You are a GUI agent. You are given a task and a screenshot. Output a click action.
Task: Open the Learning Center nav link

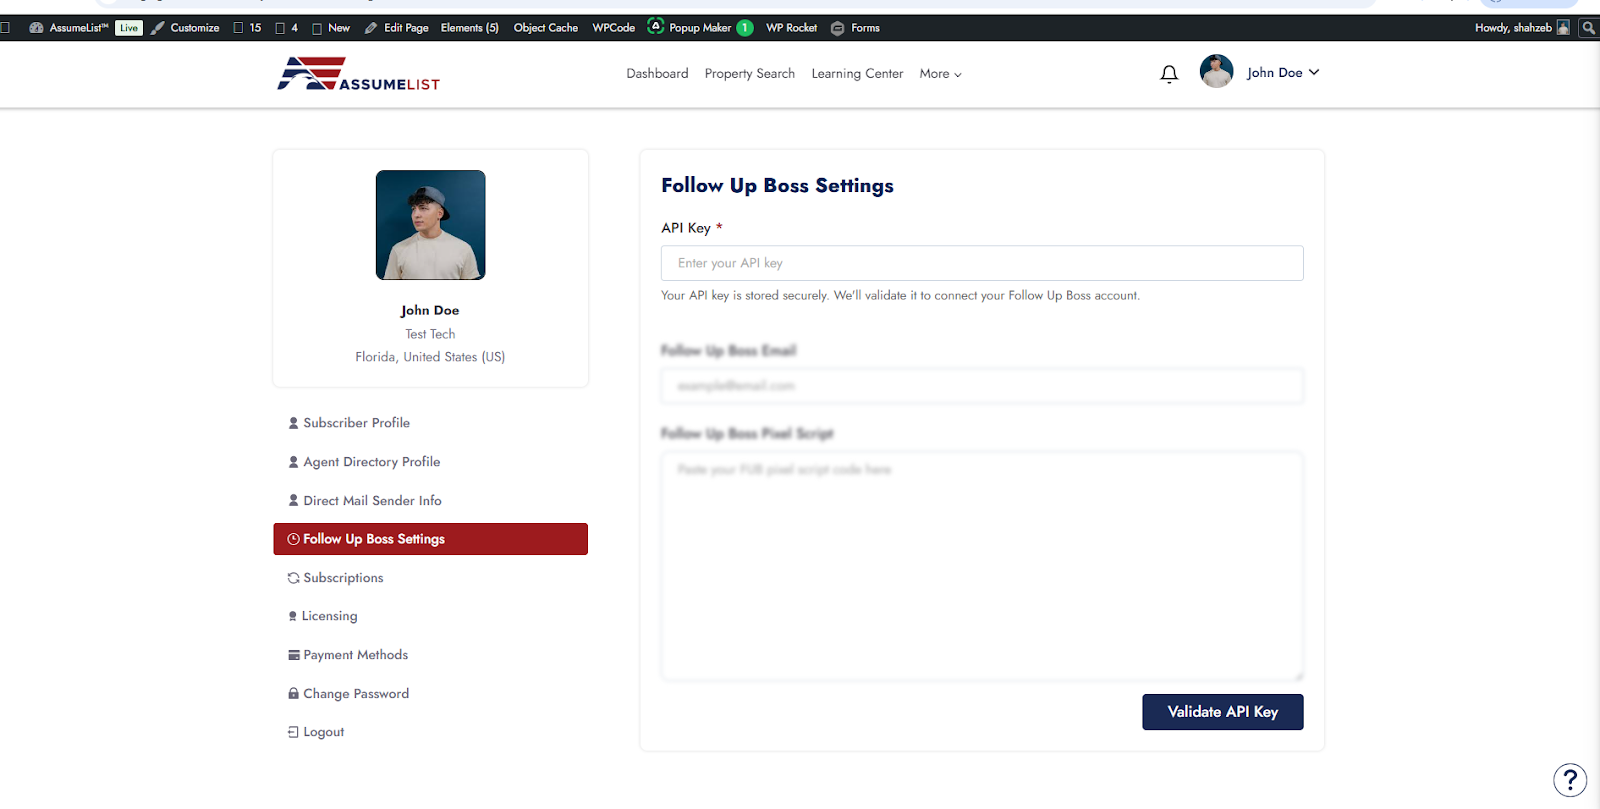857,74
